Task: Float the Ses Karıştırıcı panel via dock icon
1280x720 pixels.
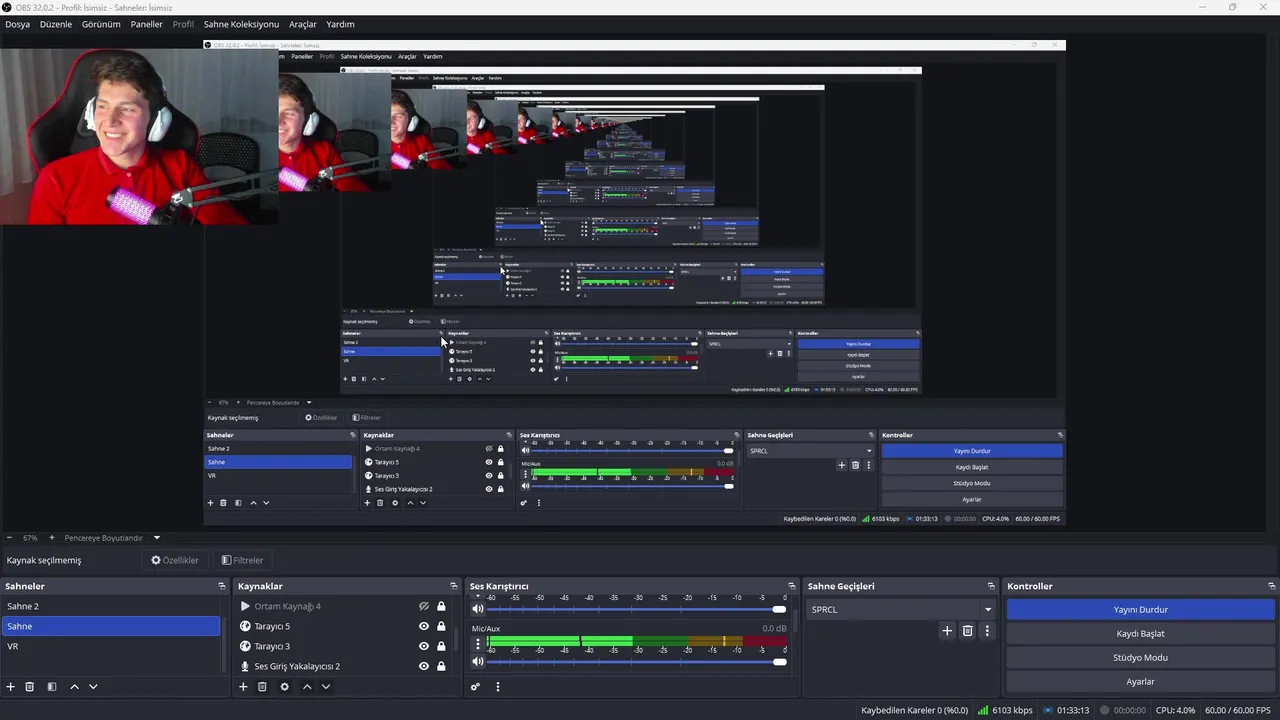Action: (792, 586)
